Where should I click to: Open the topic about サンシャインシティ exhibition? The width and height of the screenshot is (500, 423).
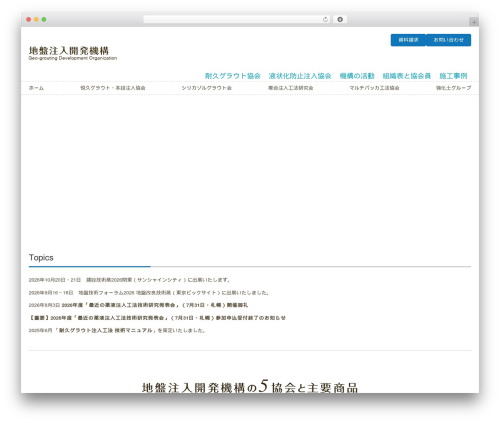tap(129, 280)
